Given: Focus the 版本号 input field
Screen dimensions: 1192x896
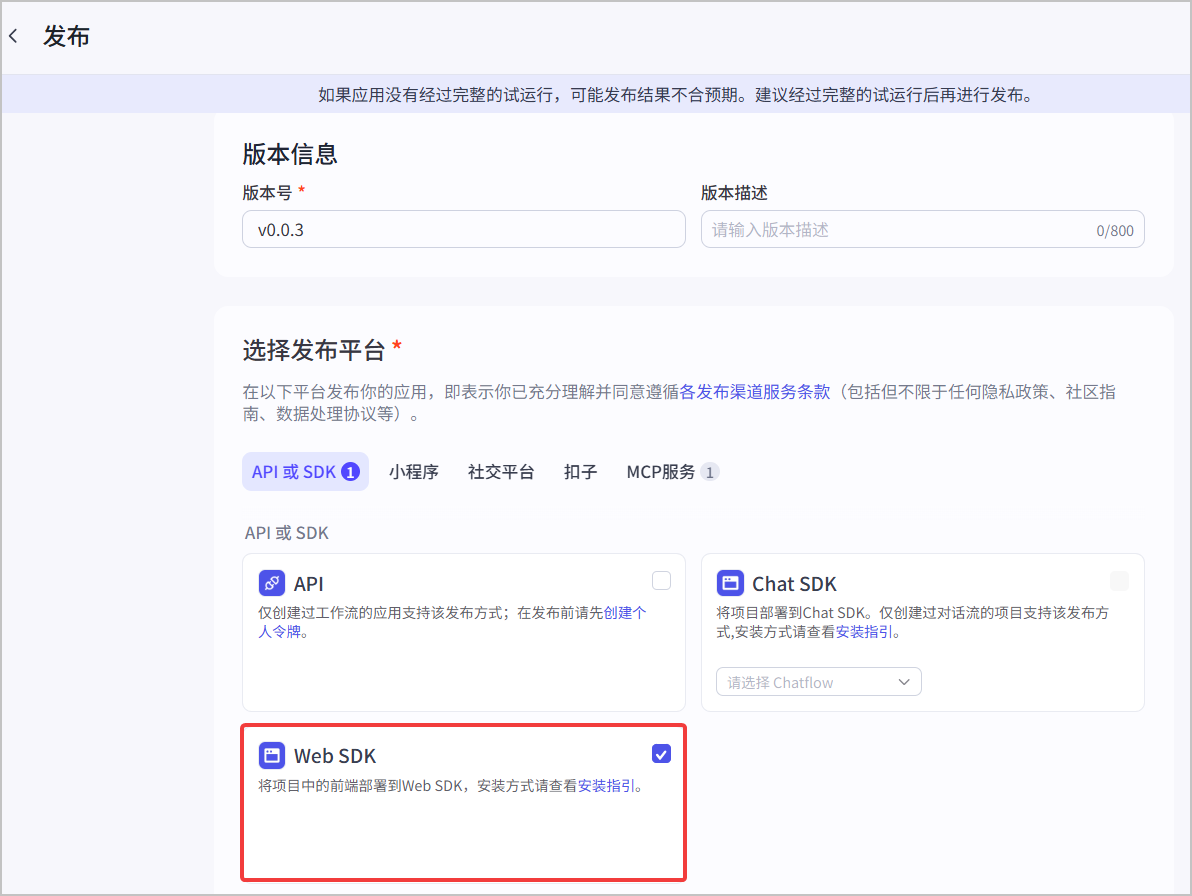Looking at the screenshot, I should (464, 230).
